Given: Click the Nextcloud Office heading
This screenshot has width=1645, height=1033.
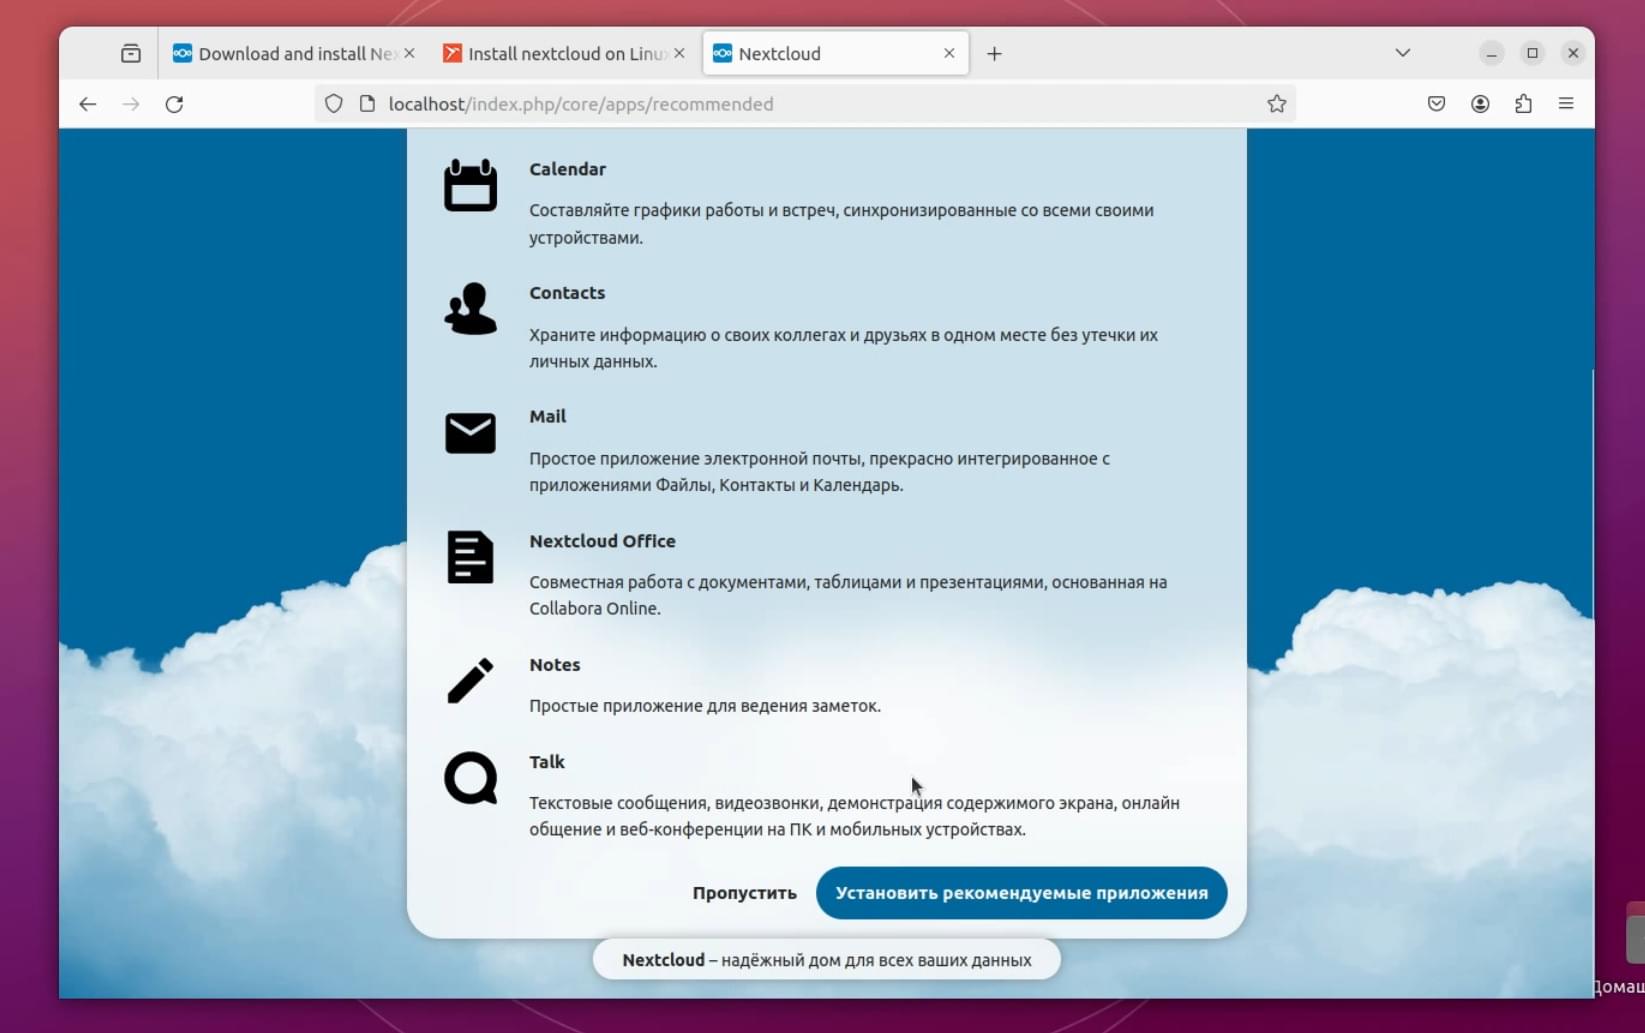Looking at the screenshot, I should click(602, 541).
